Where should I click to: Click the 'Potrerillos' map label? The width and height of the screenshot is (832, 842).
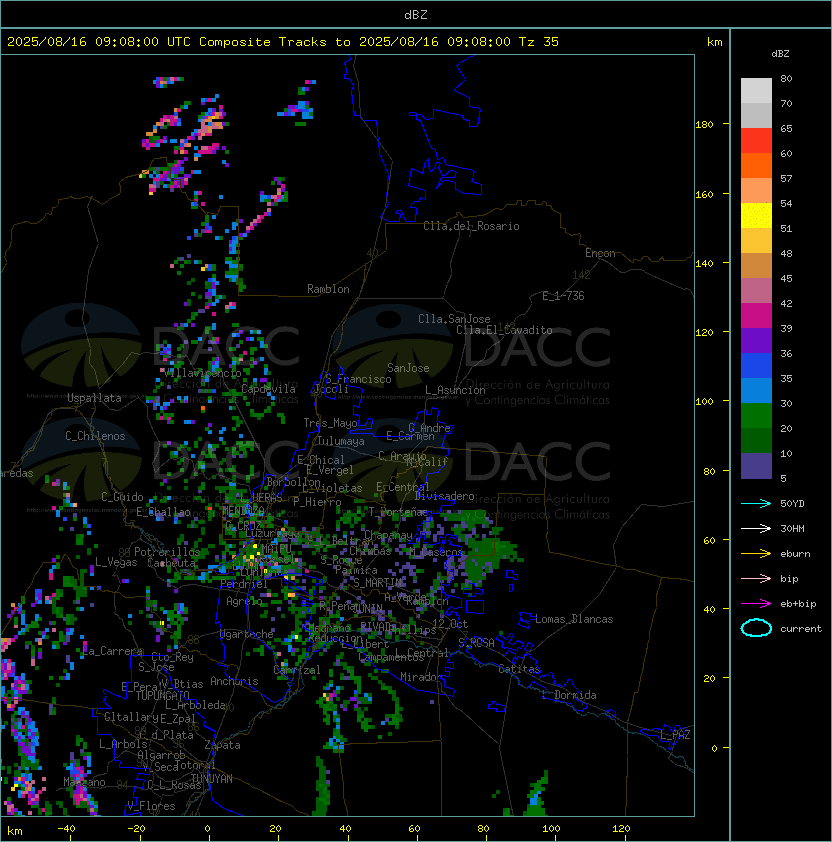click(x=167, y=552)
